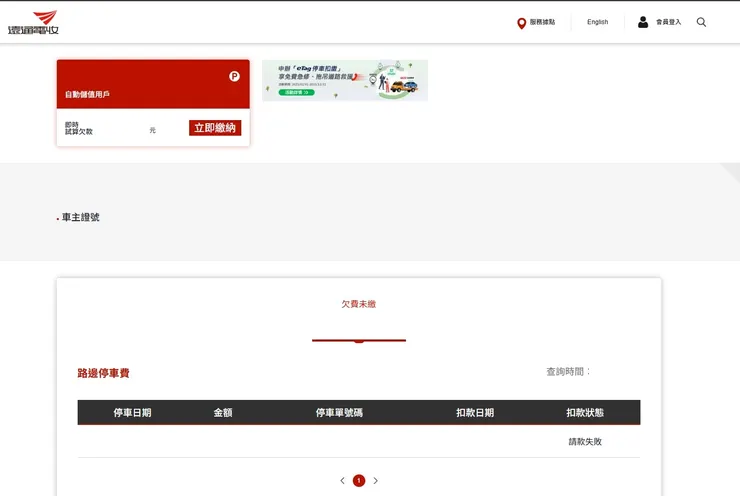The width and height of the screenshot is (740, 496).
Task: Click the 自動儲值用戶 text on card
Action: tap(87, 94)
